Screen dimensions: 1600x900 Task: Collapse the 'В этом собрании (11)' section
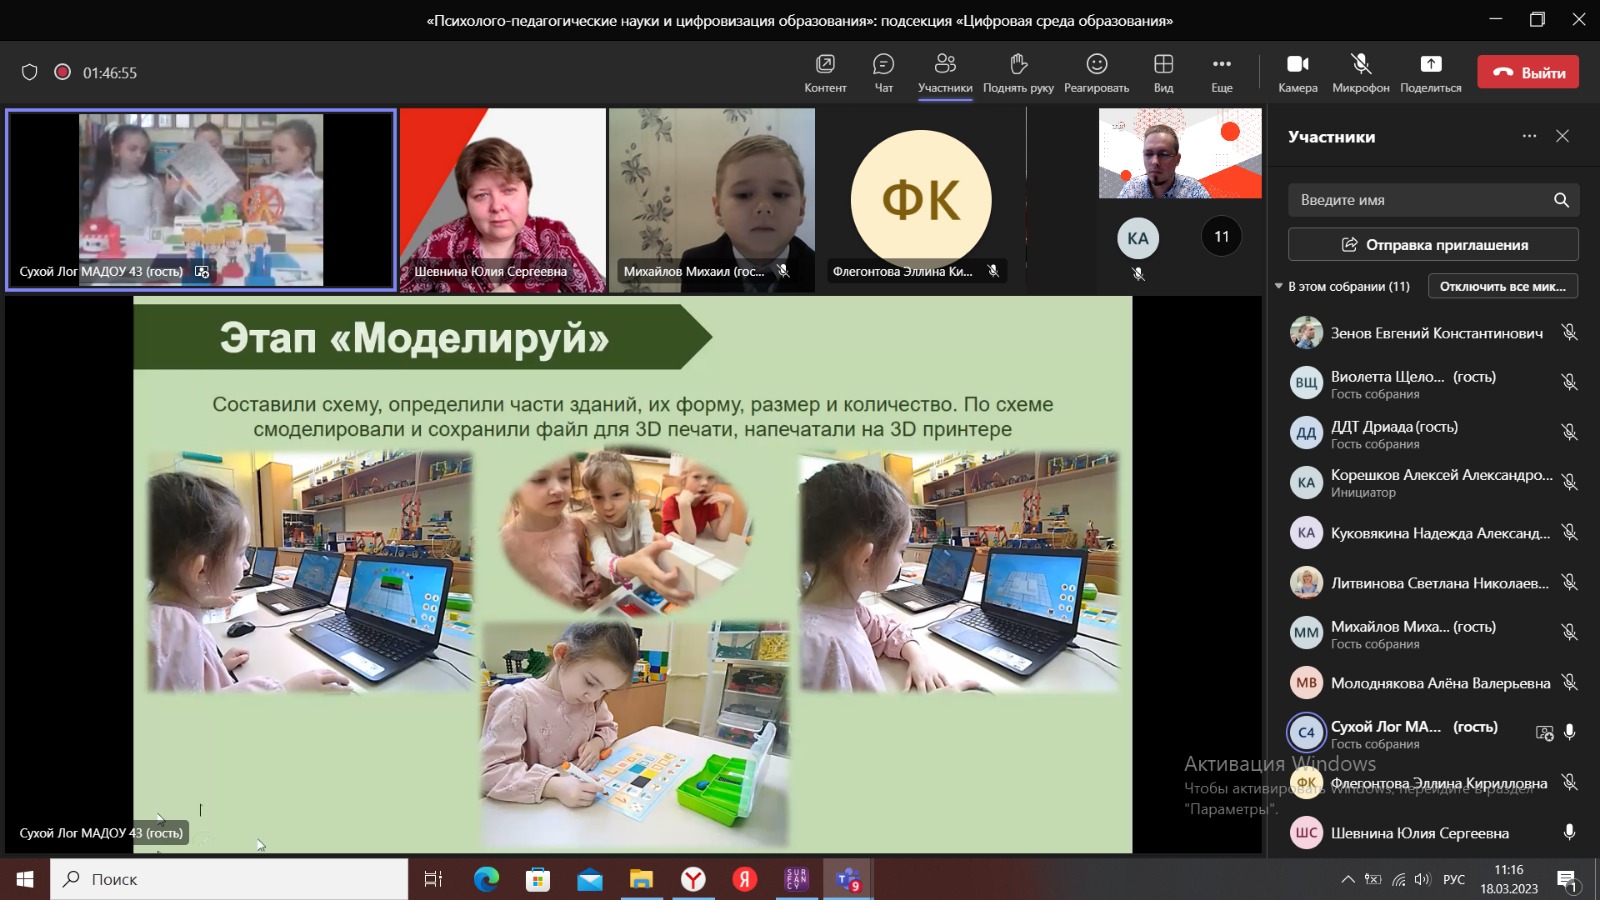point(1279,287)
